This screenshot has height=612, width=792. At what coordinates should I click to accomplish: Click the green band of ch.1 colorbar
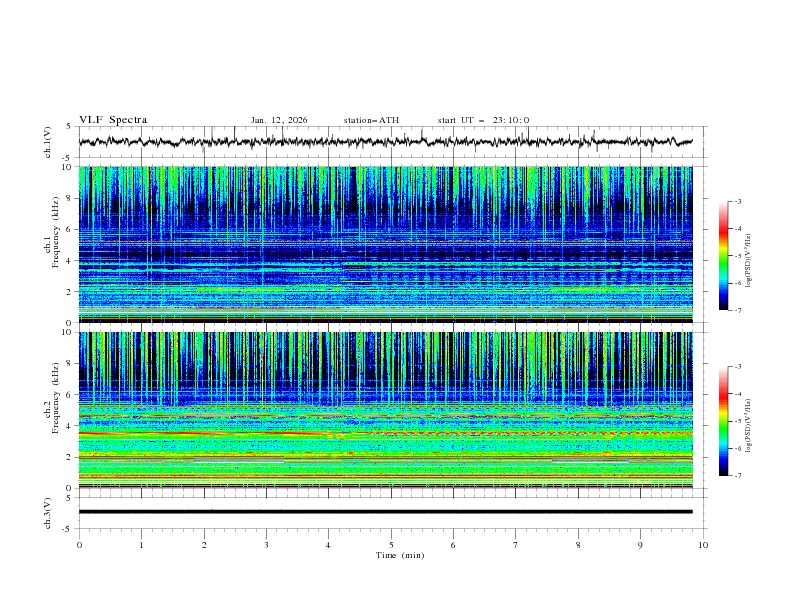[x=724, y=263]
